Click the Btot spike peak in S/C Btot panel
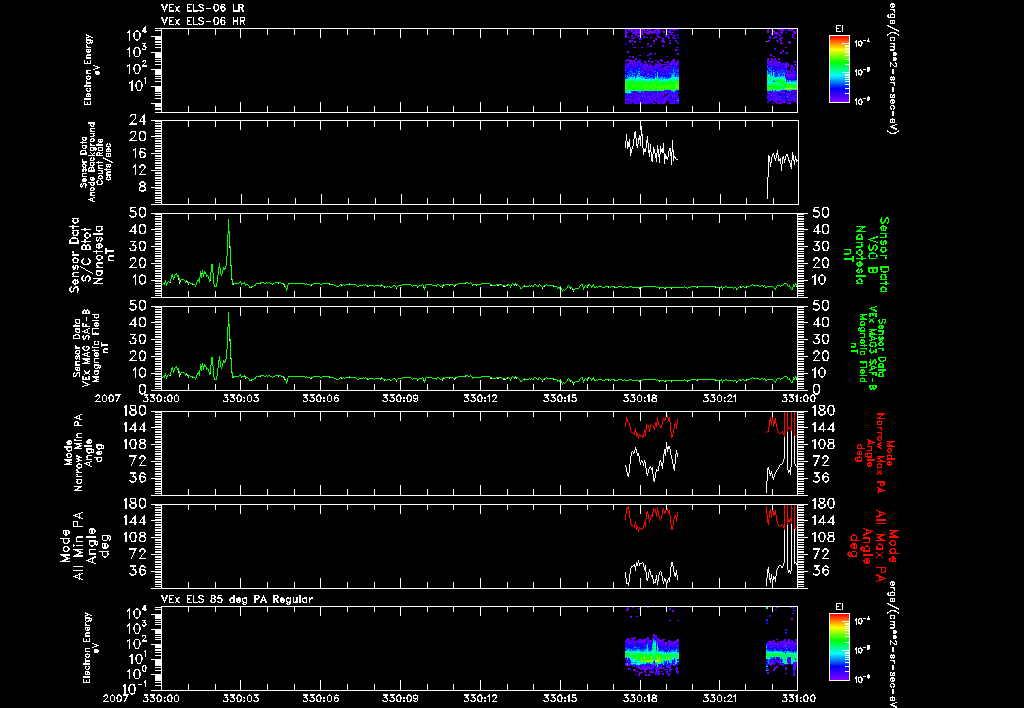1024x708 pixels. point(229,221)
